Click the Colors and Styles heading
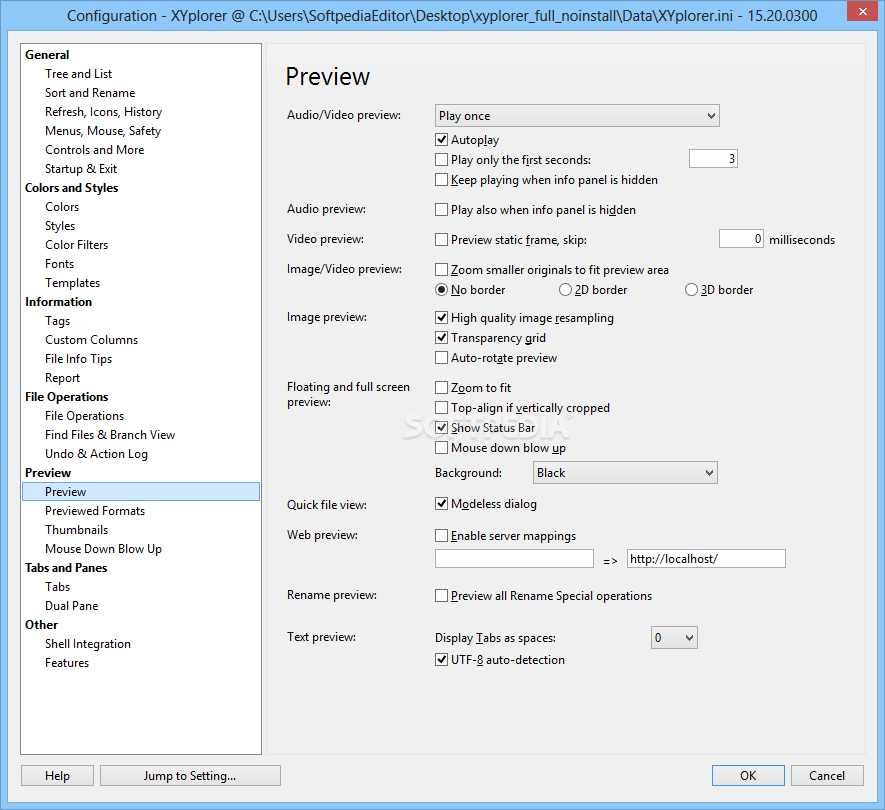 point(72,188)
